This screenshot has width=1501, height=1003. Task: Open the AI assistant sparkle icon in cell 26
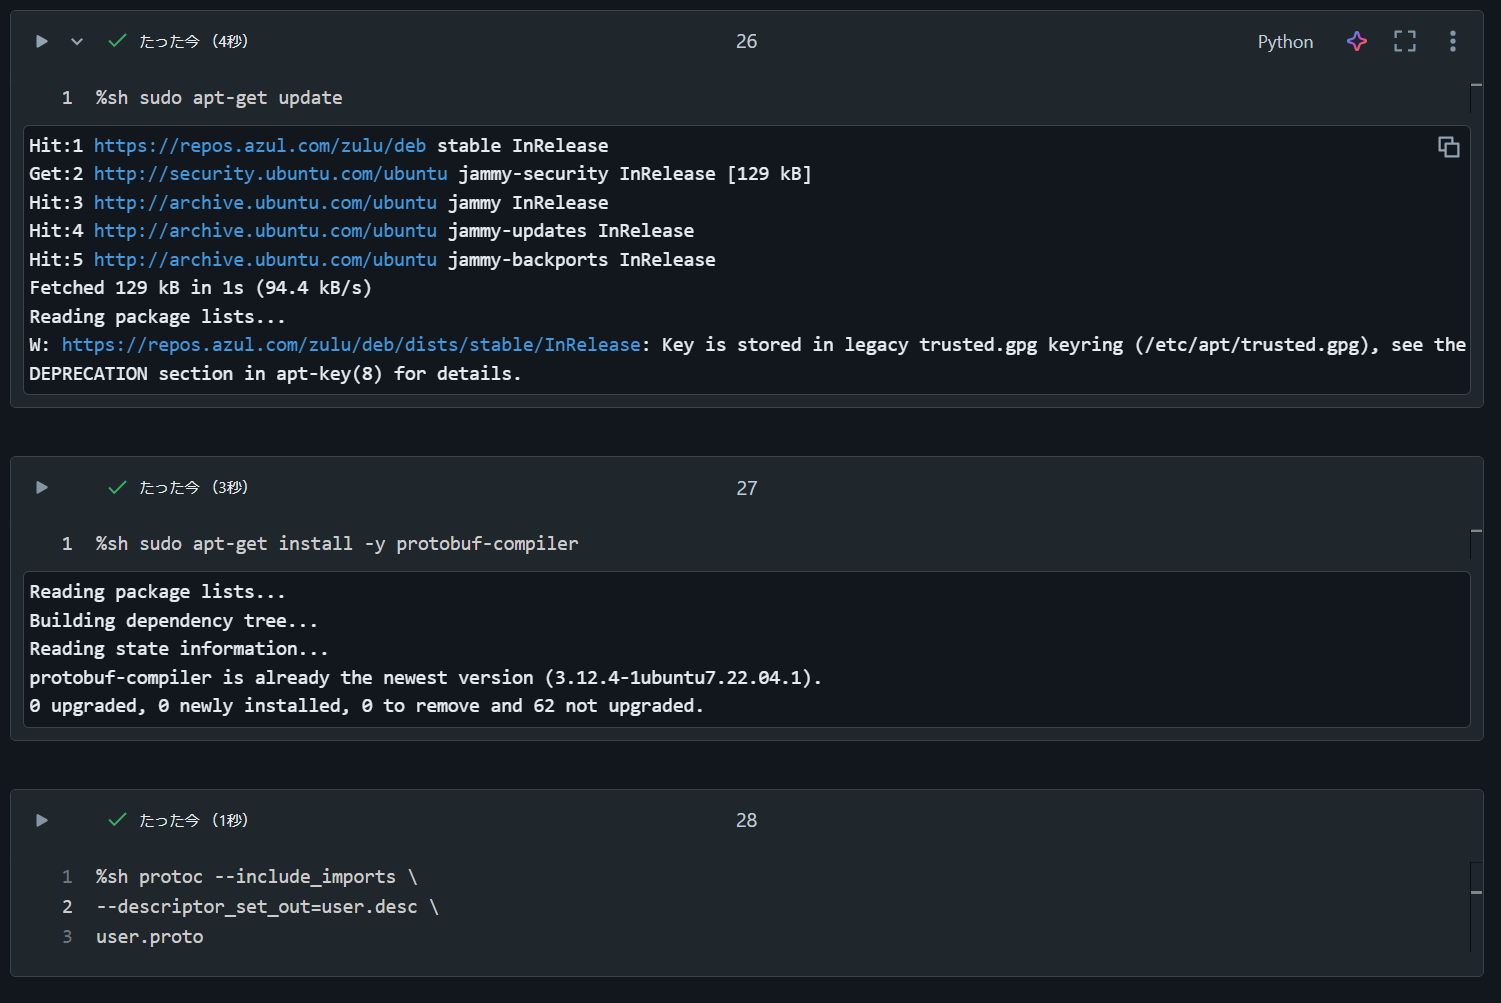pyautogui.click(x=1357, y=41)
